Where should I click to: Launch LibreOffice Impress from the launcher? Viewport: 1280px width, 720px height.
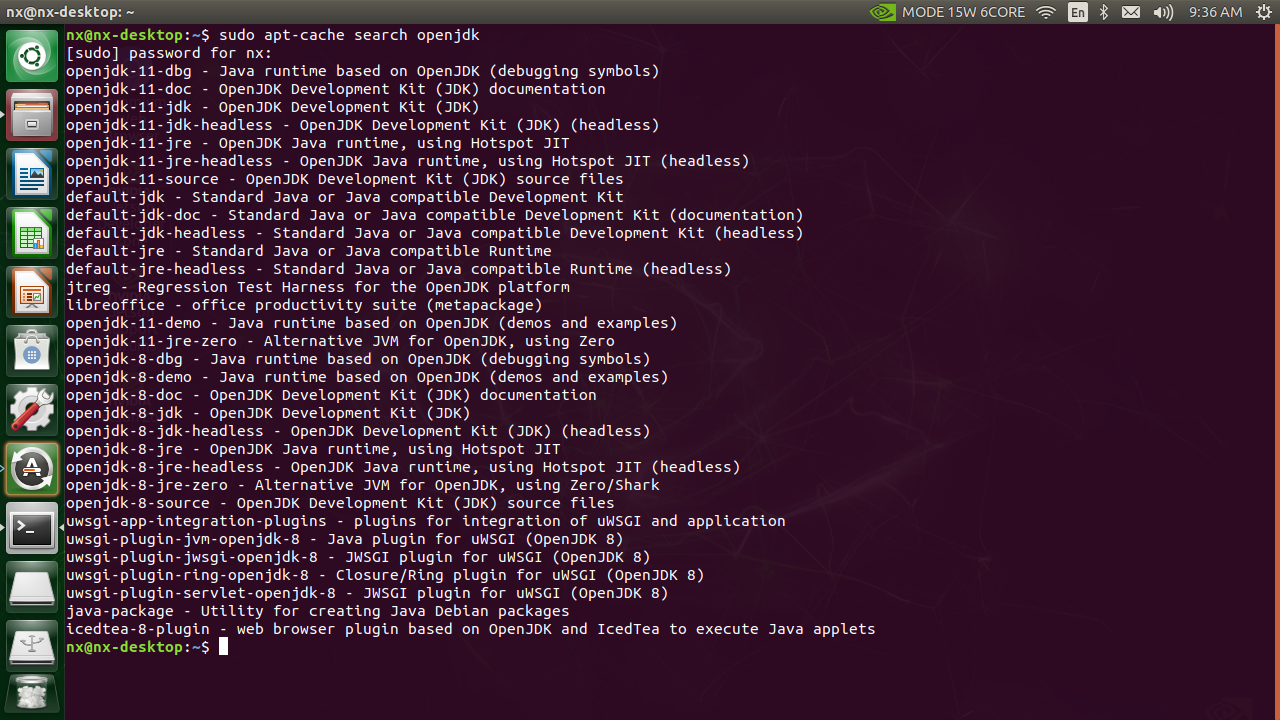32,292
